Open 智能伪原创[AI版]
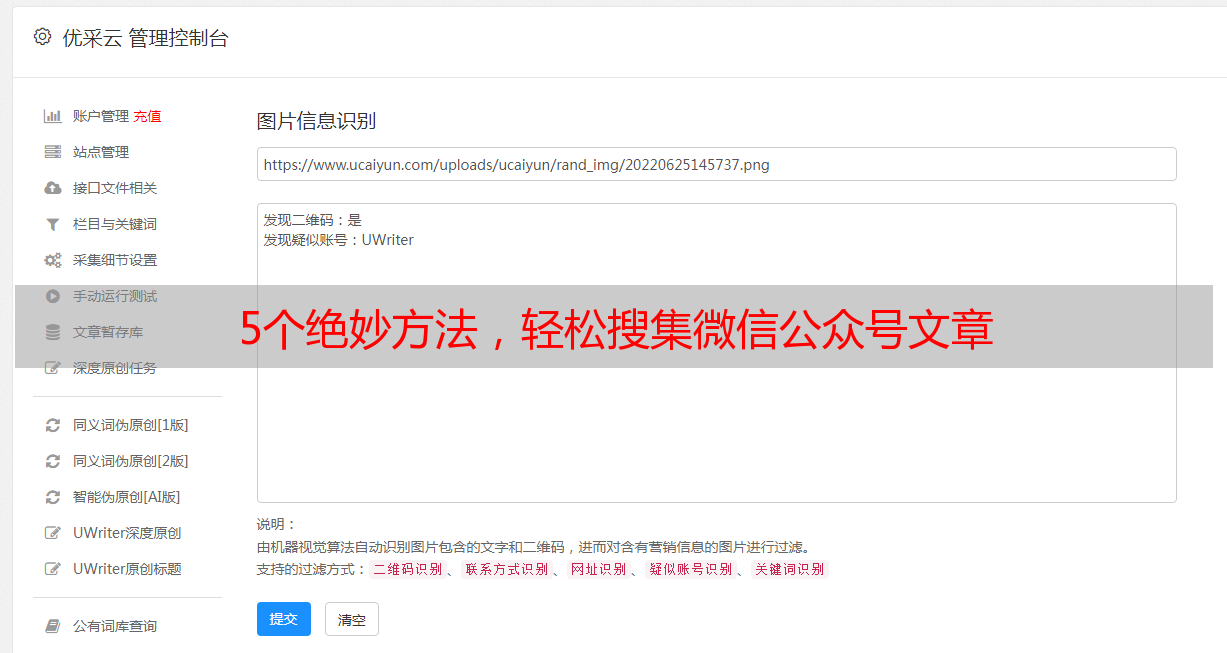This screenshot has height=653, width=1227. [127, 497]
